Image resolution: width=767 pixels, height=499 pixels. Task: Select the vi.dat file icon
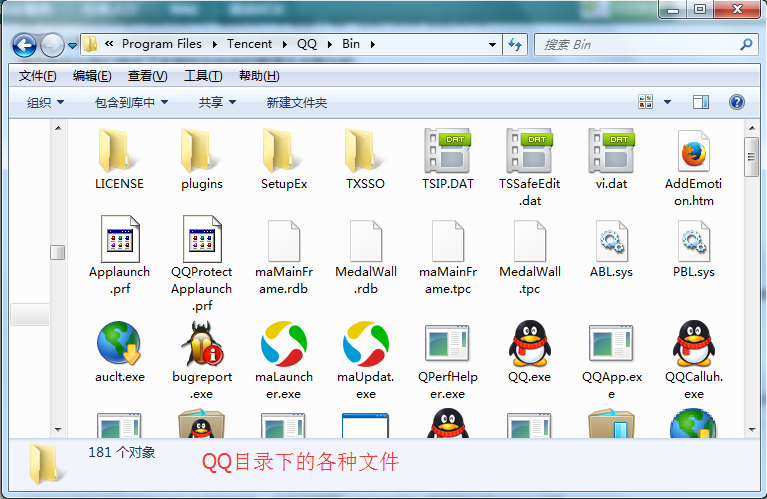611,151
